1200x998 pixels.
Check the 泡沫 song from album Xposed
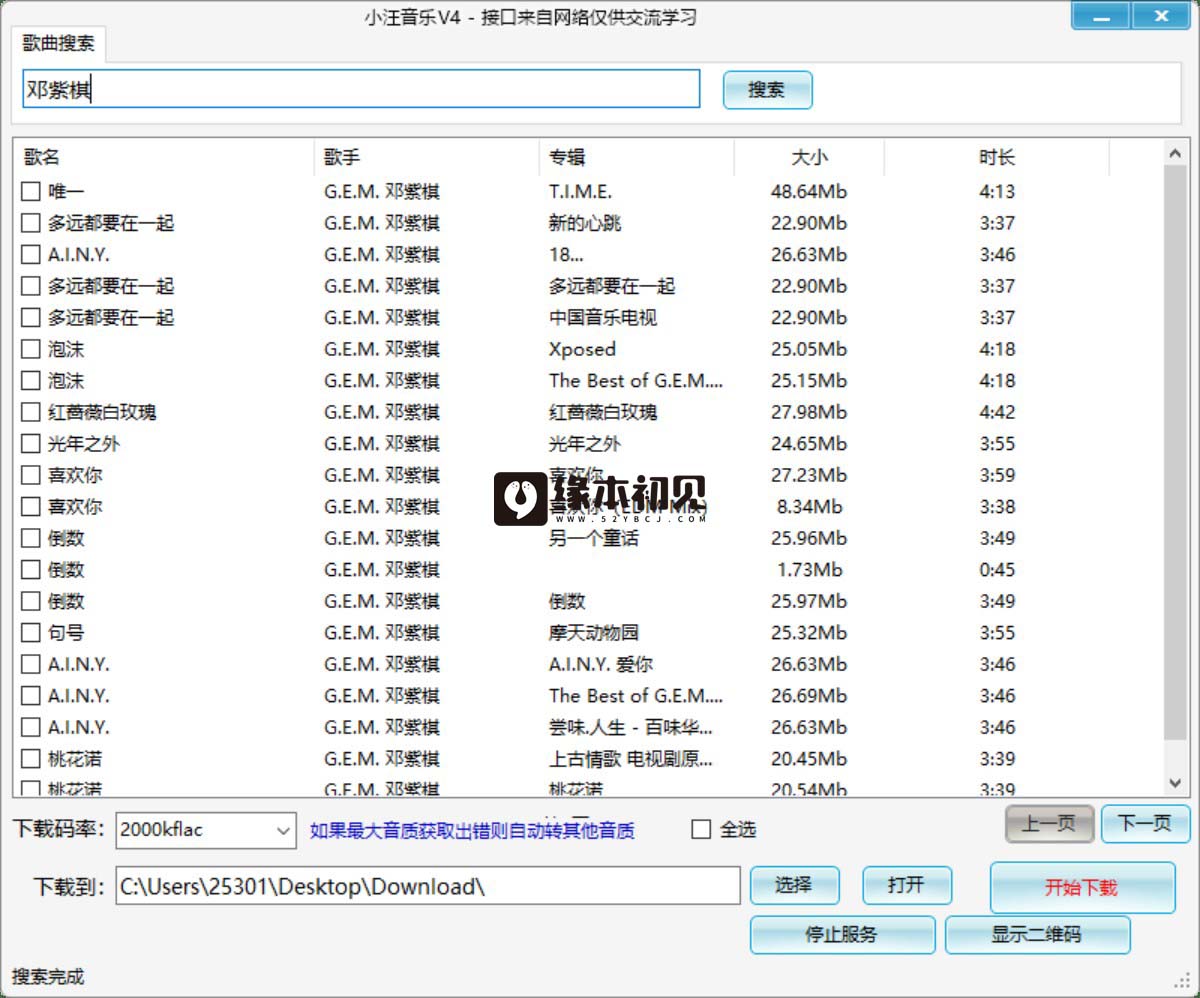[x=31, y=349]
